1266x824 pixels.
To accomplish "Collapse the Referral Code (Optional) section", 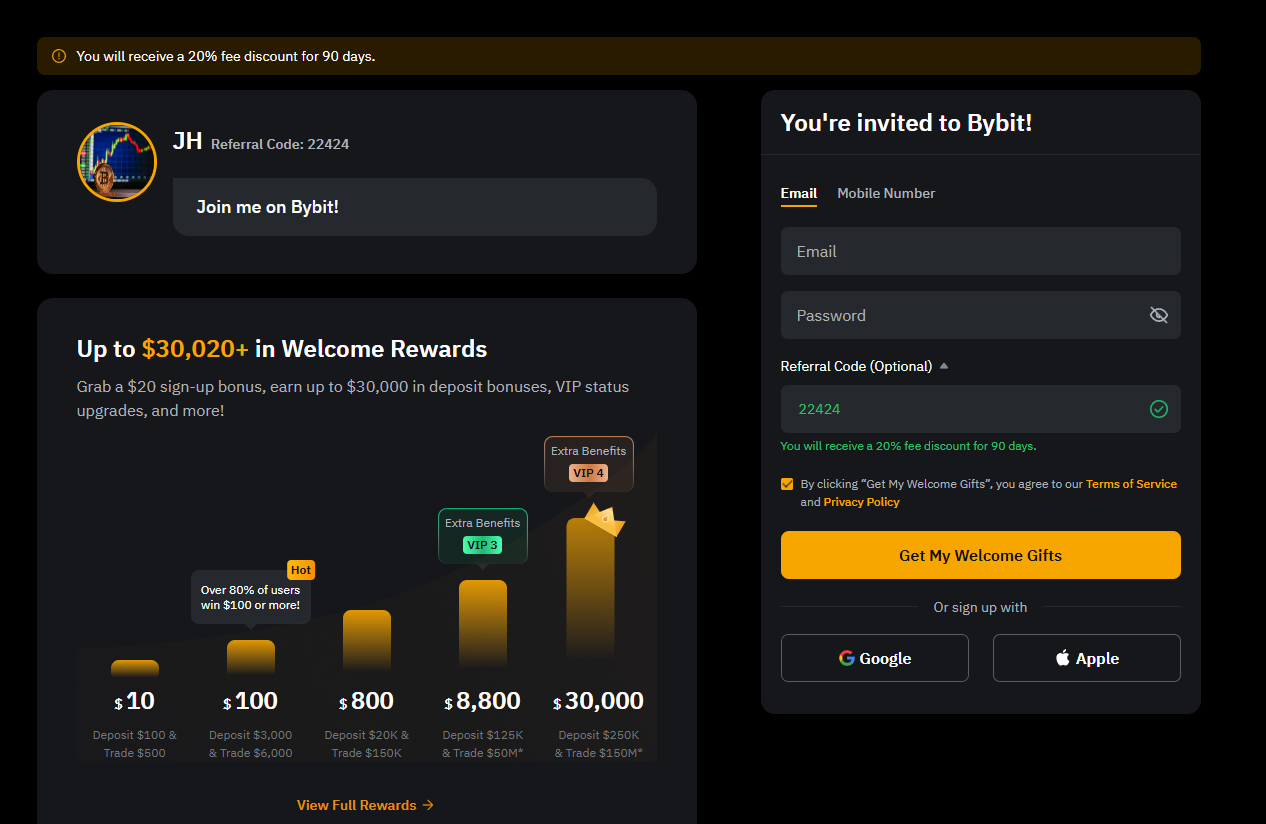I will coord(944,366).
